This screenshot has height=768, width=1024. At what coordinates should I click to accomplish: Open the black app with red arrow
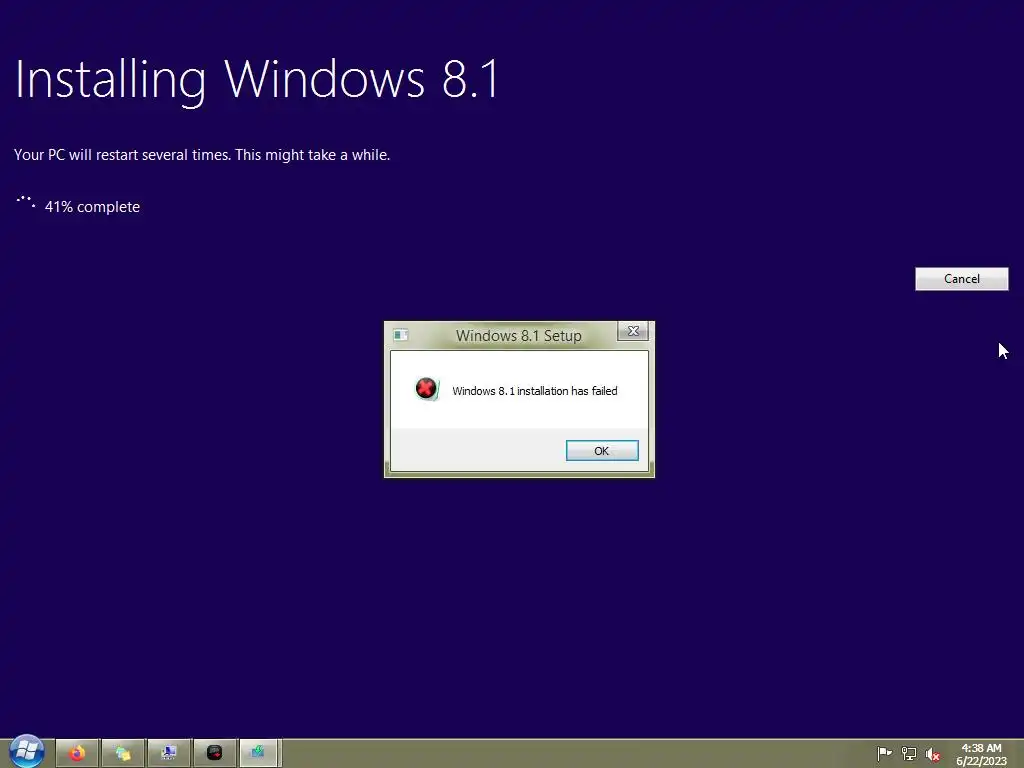214,753
